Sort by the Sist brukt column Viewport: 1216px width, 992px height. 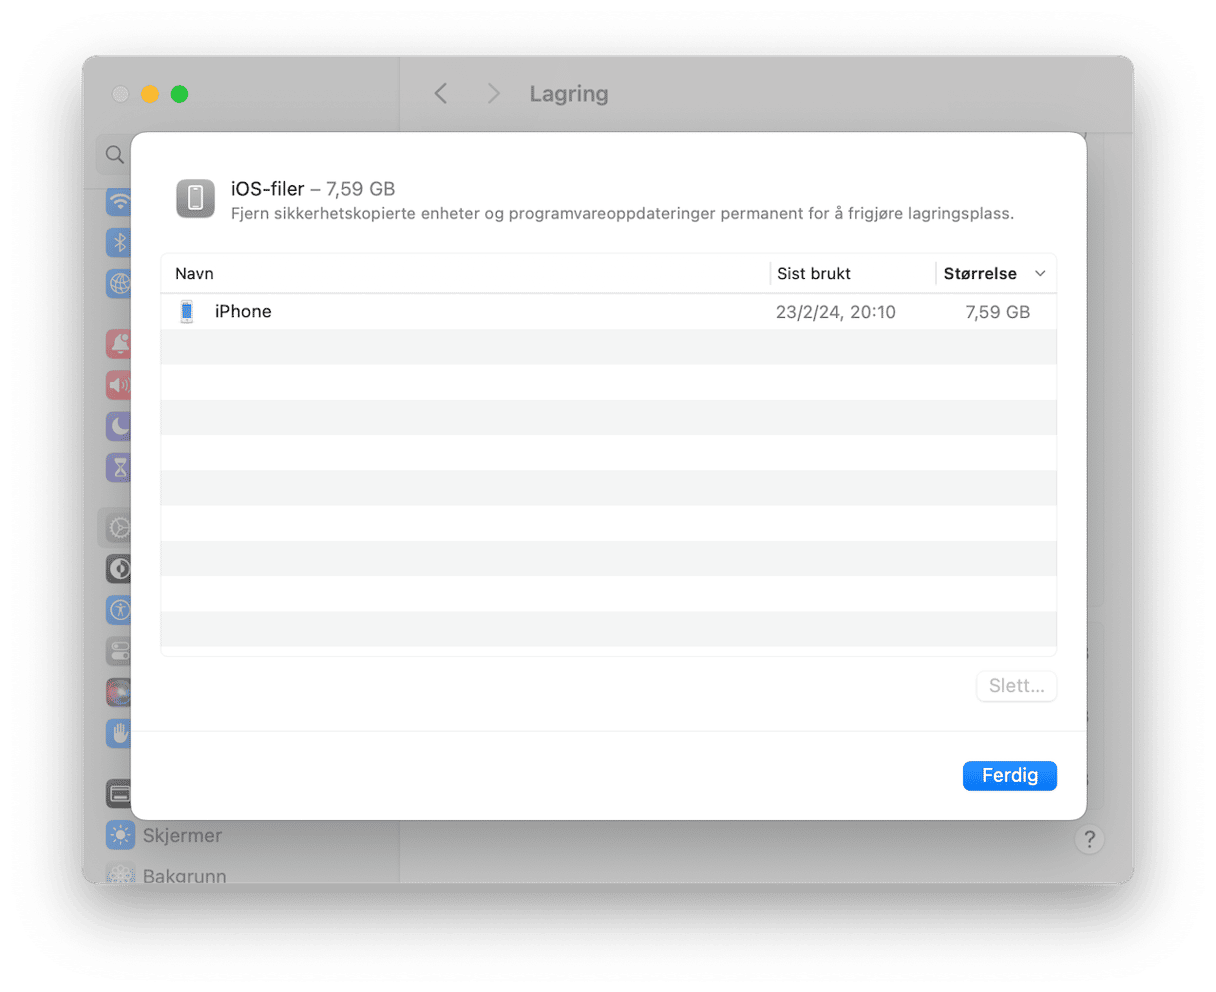click(x=814, y=273)
